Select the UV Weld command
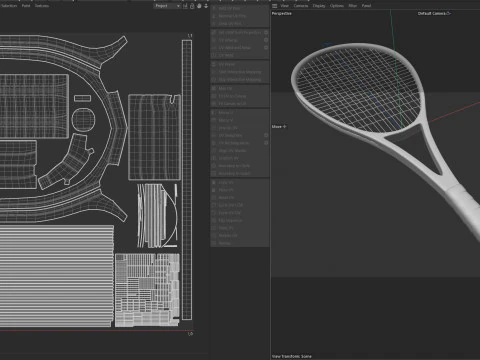Screen dimensions: 480x360 240,55
